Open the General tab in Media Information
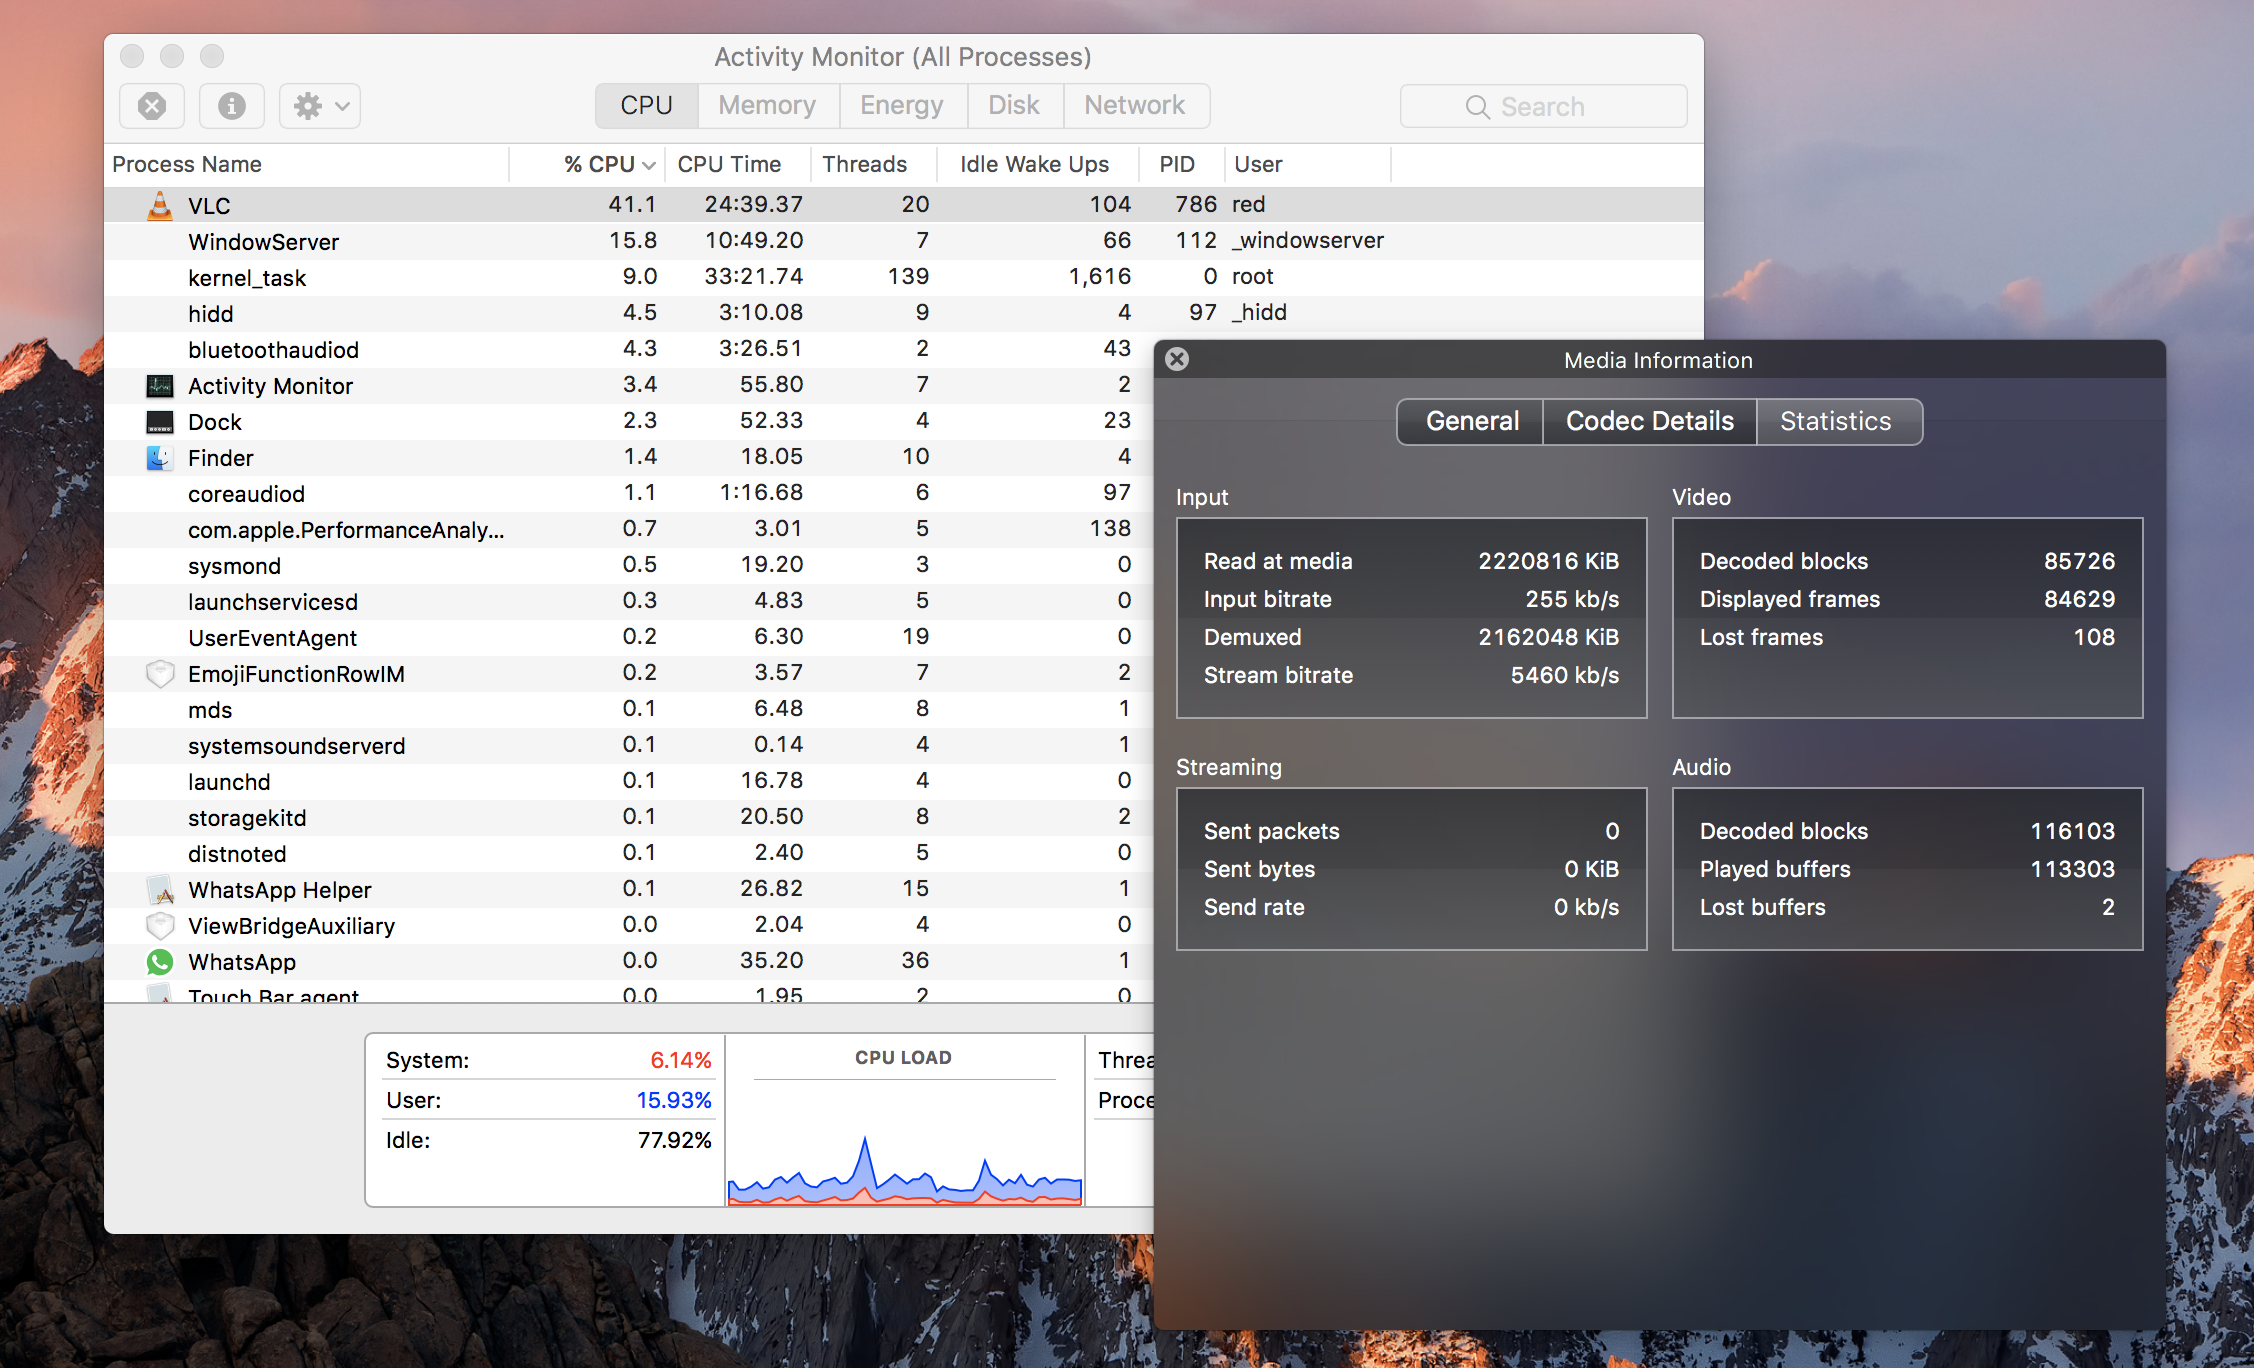 click(1471, 422)
